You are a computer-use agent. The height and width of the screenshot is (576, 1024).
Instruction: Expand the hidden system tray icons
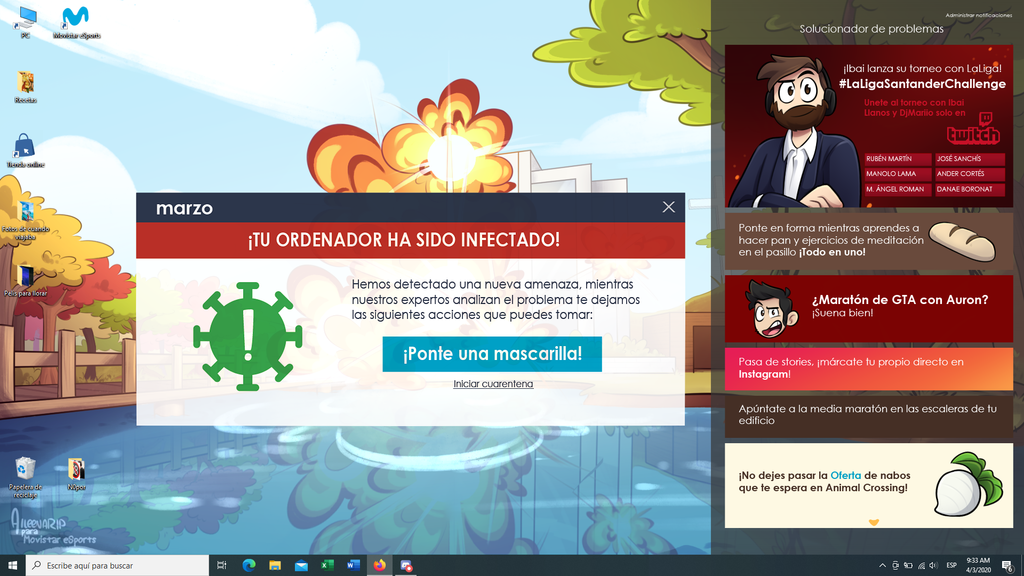click(882, 566)
